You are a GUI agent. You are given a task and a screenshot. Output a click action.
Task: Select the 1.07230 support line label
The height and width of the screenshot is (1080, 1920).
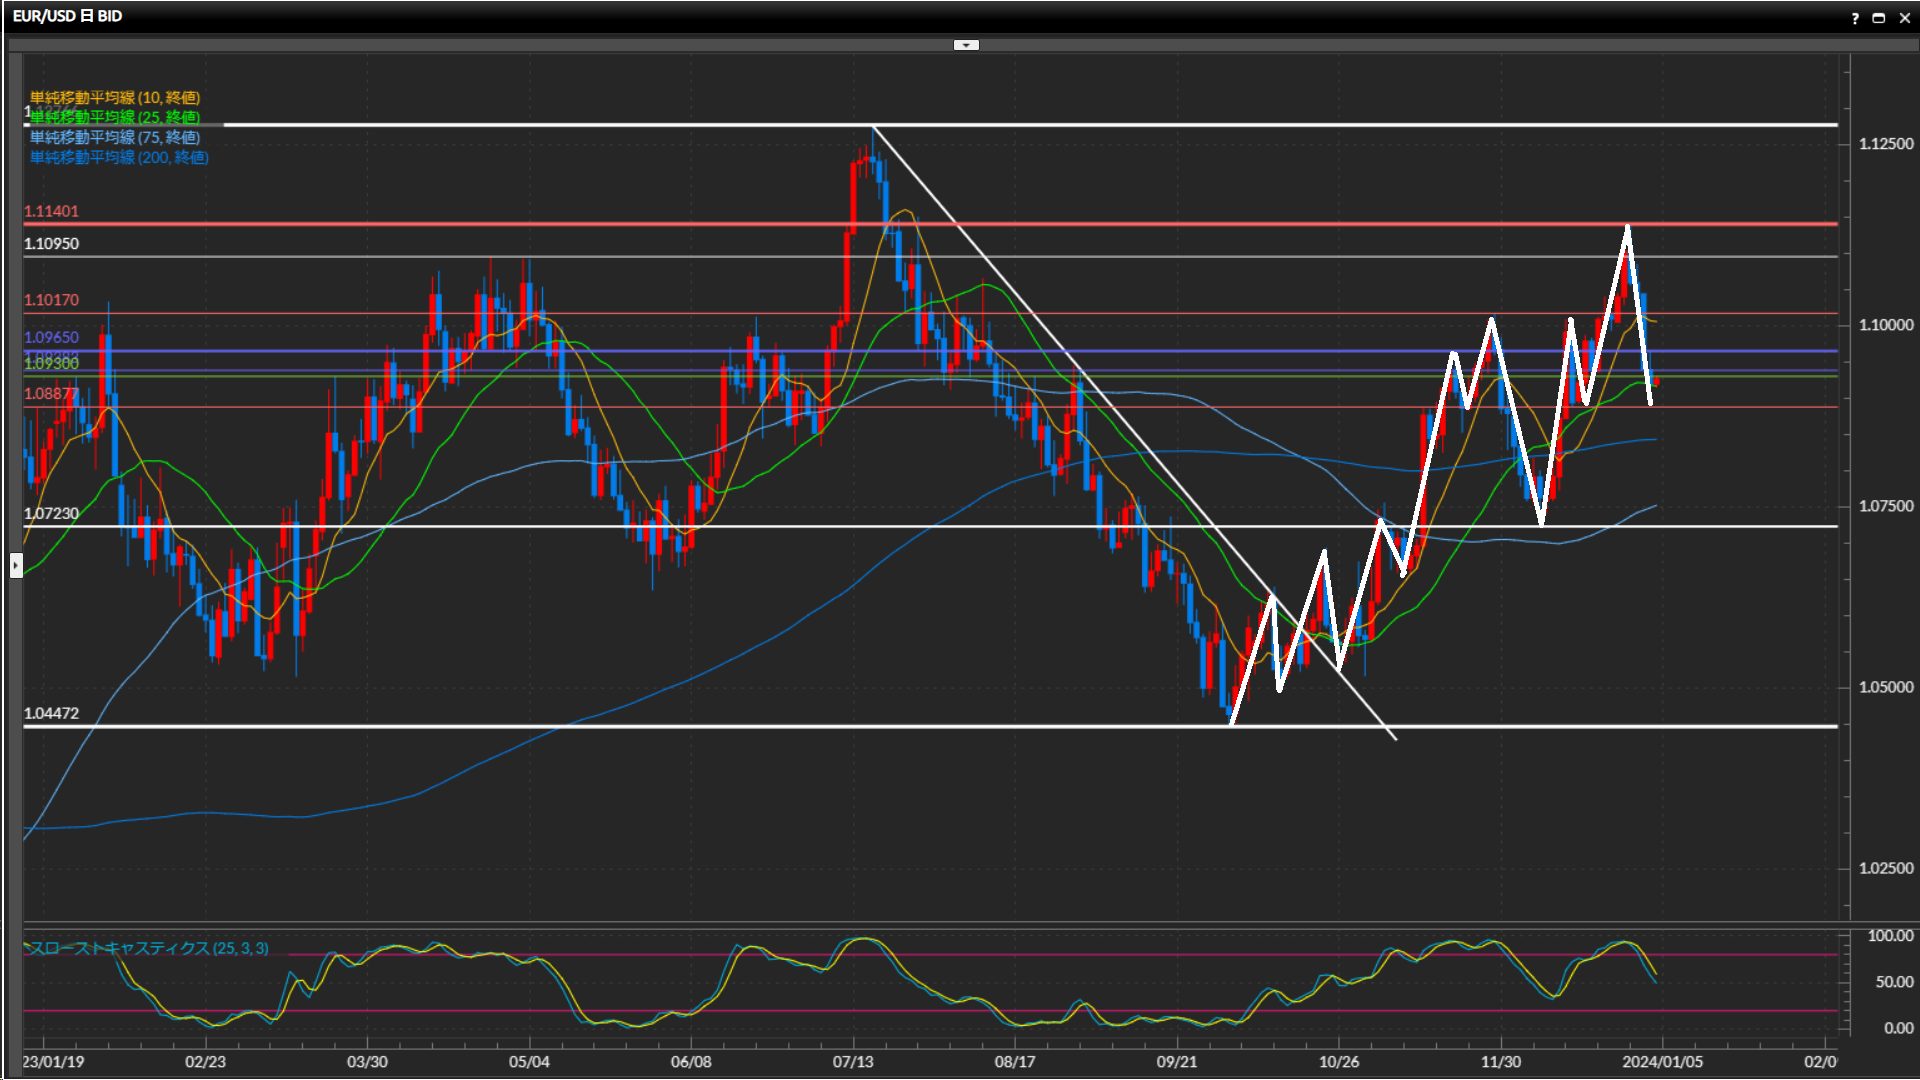(x=51, y=513)
